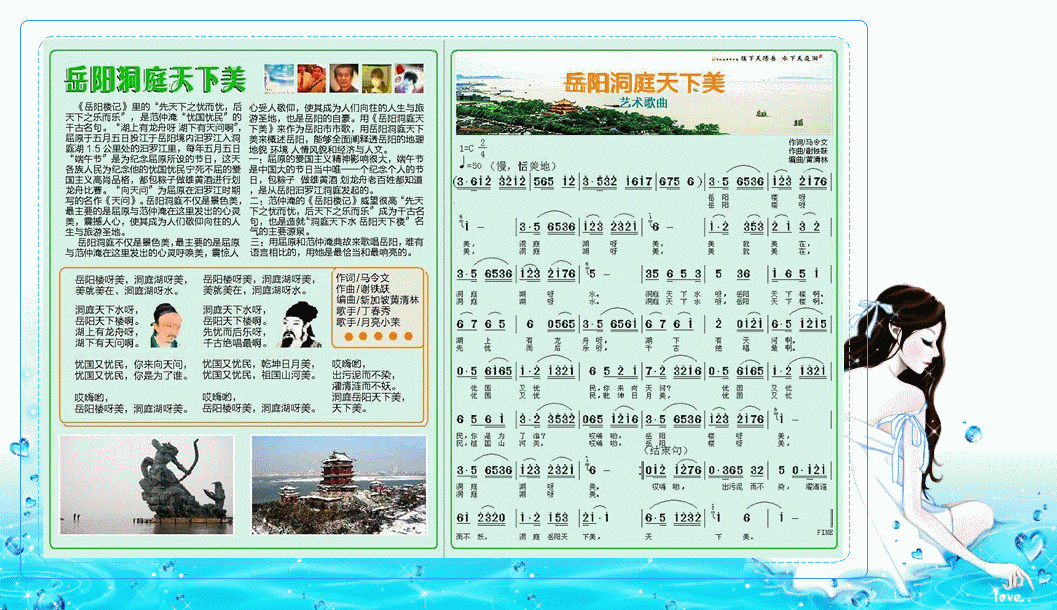Click the lyric 忧国又忧民，祖国山河美
The height and width of the screenshot is (610, 1057).
coord(259,375)
